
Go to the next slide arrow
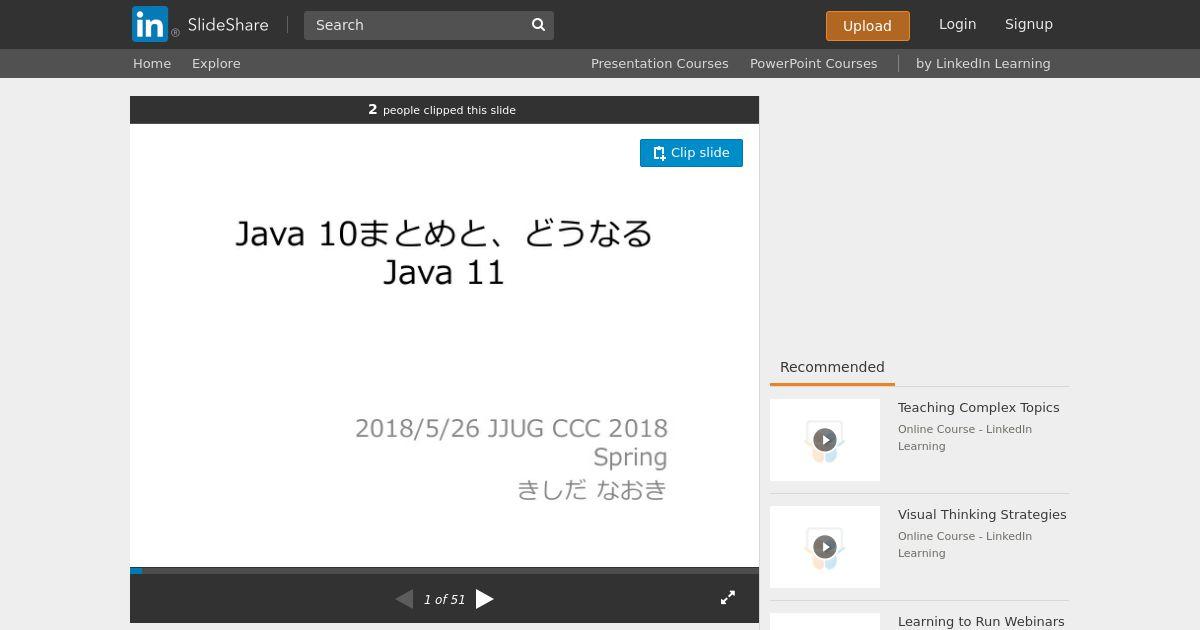(x=485, y=599)
